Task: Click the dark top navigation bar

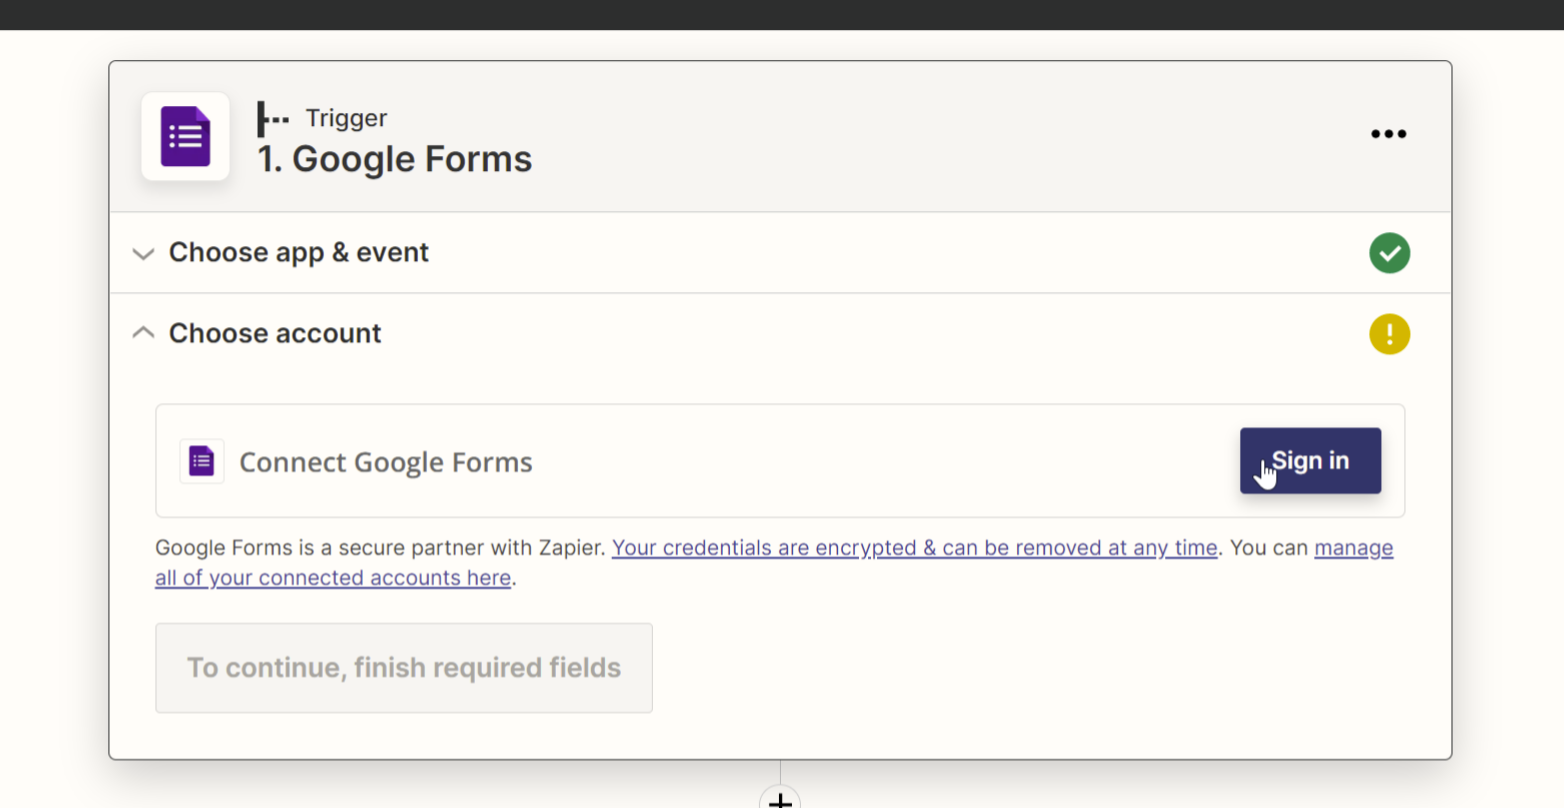Action: coord(782,14)
